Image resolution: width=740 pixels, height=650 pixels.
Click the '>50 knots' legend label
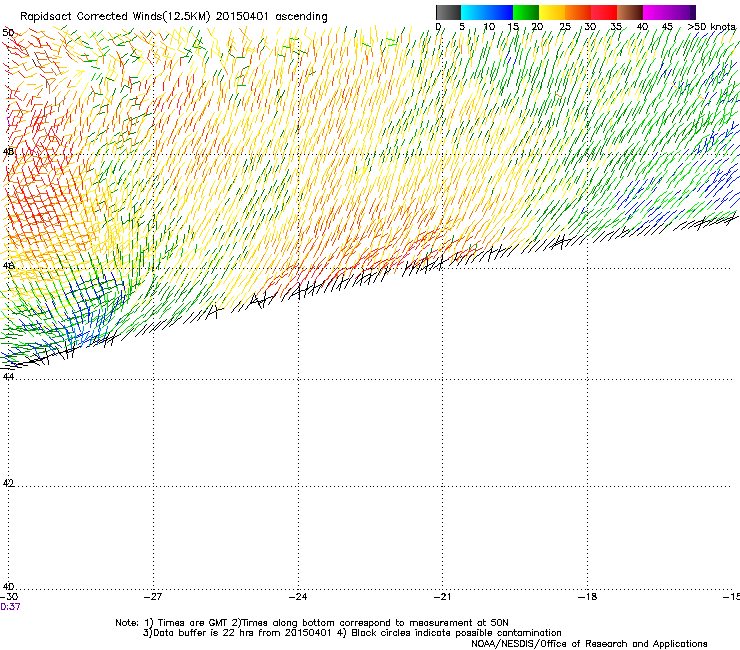point(711,27)
